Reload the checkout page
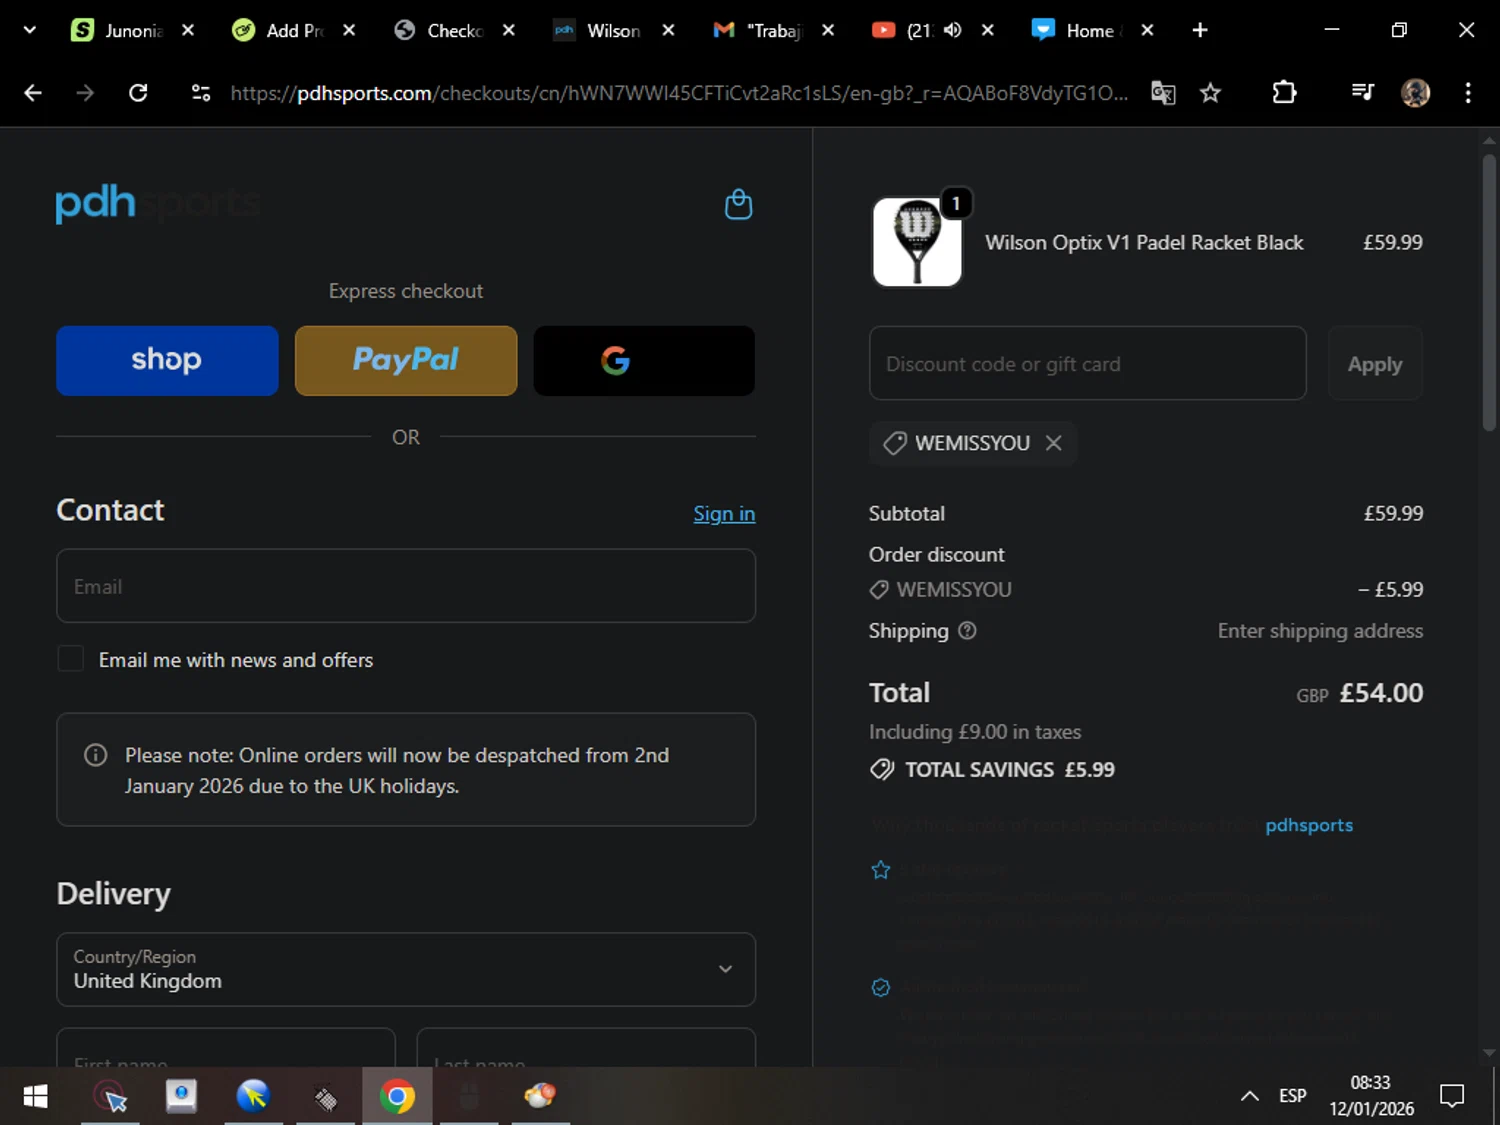Viewport: 1500px width, 1125px height. click(138, 93)
